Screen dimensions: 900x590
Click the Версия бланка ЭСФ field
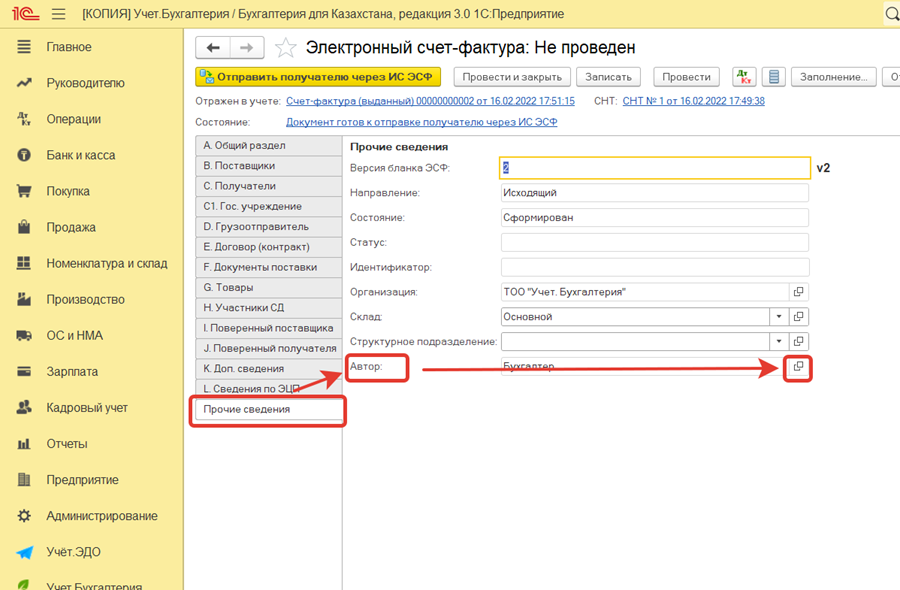point(654,168)
